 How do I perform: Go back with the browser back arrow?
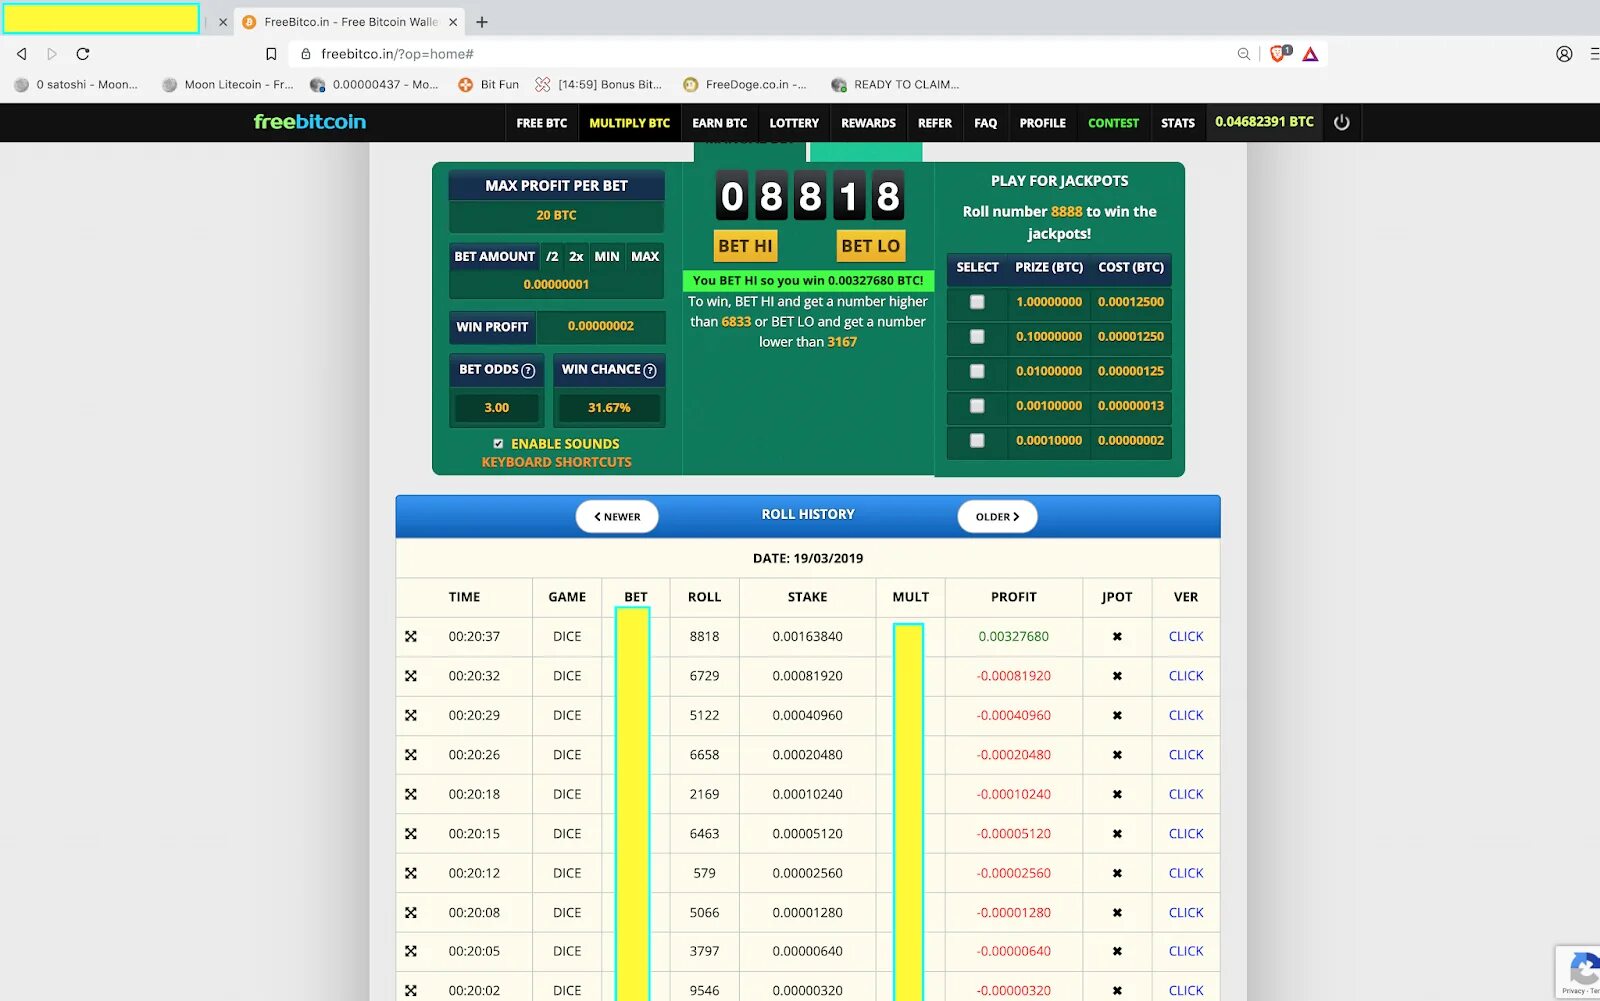point(21,54)
